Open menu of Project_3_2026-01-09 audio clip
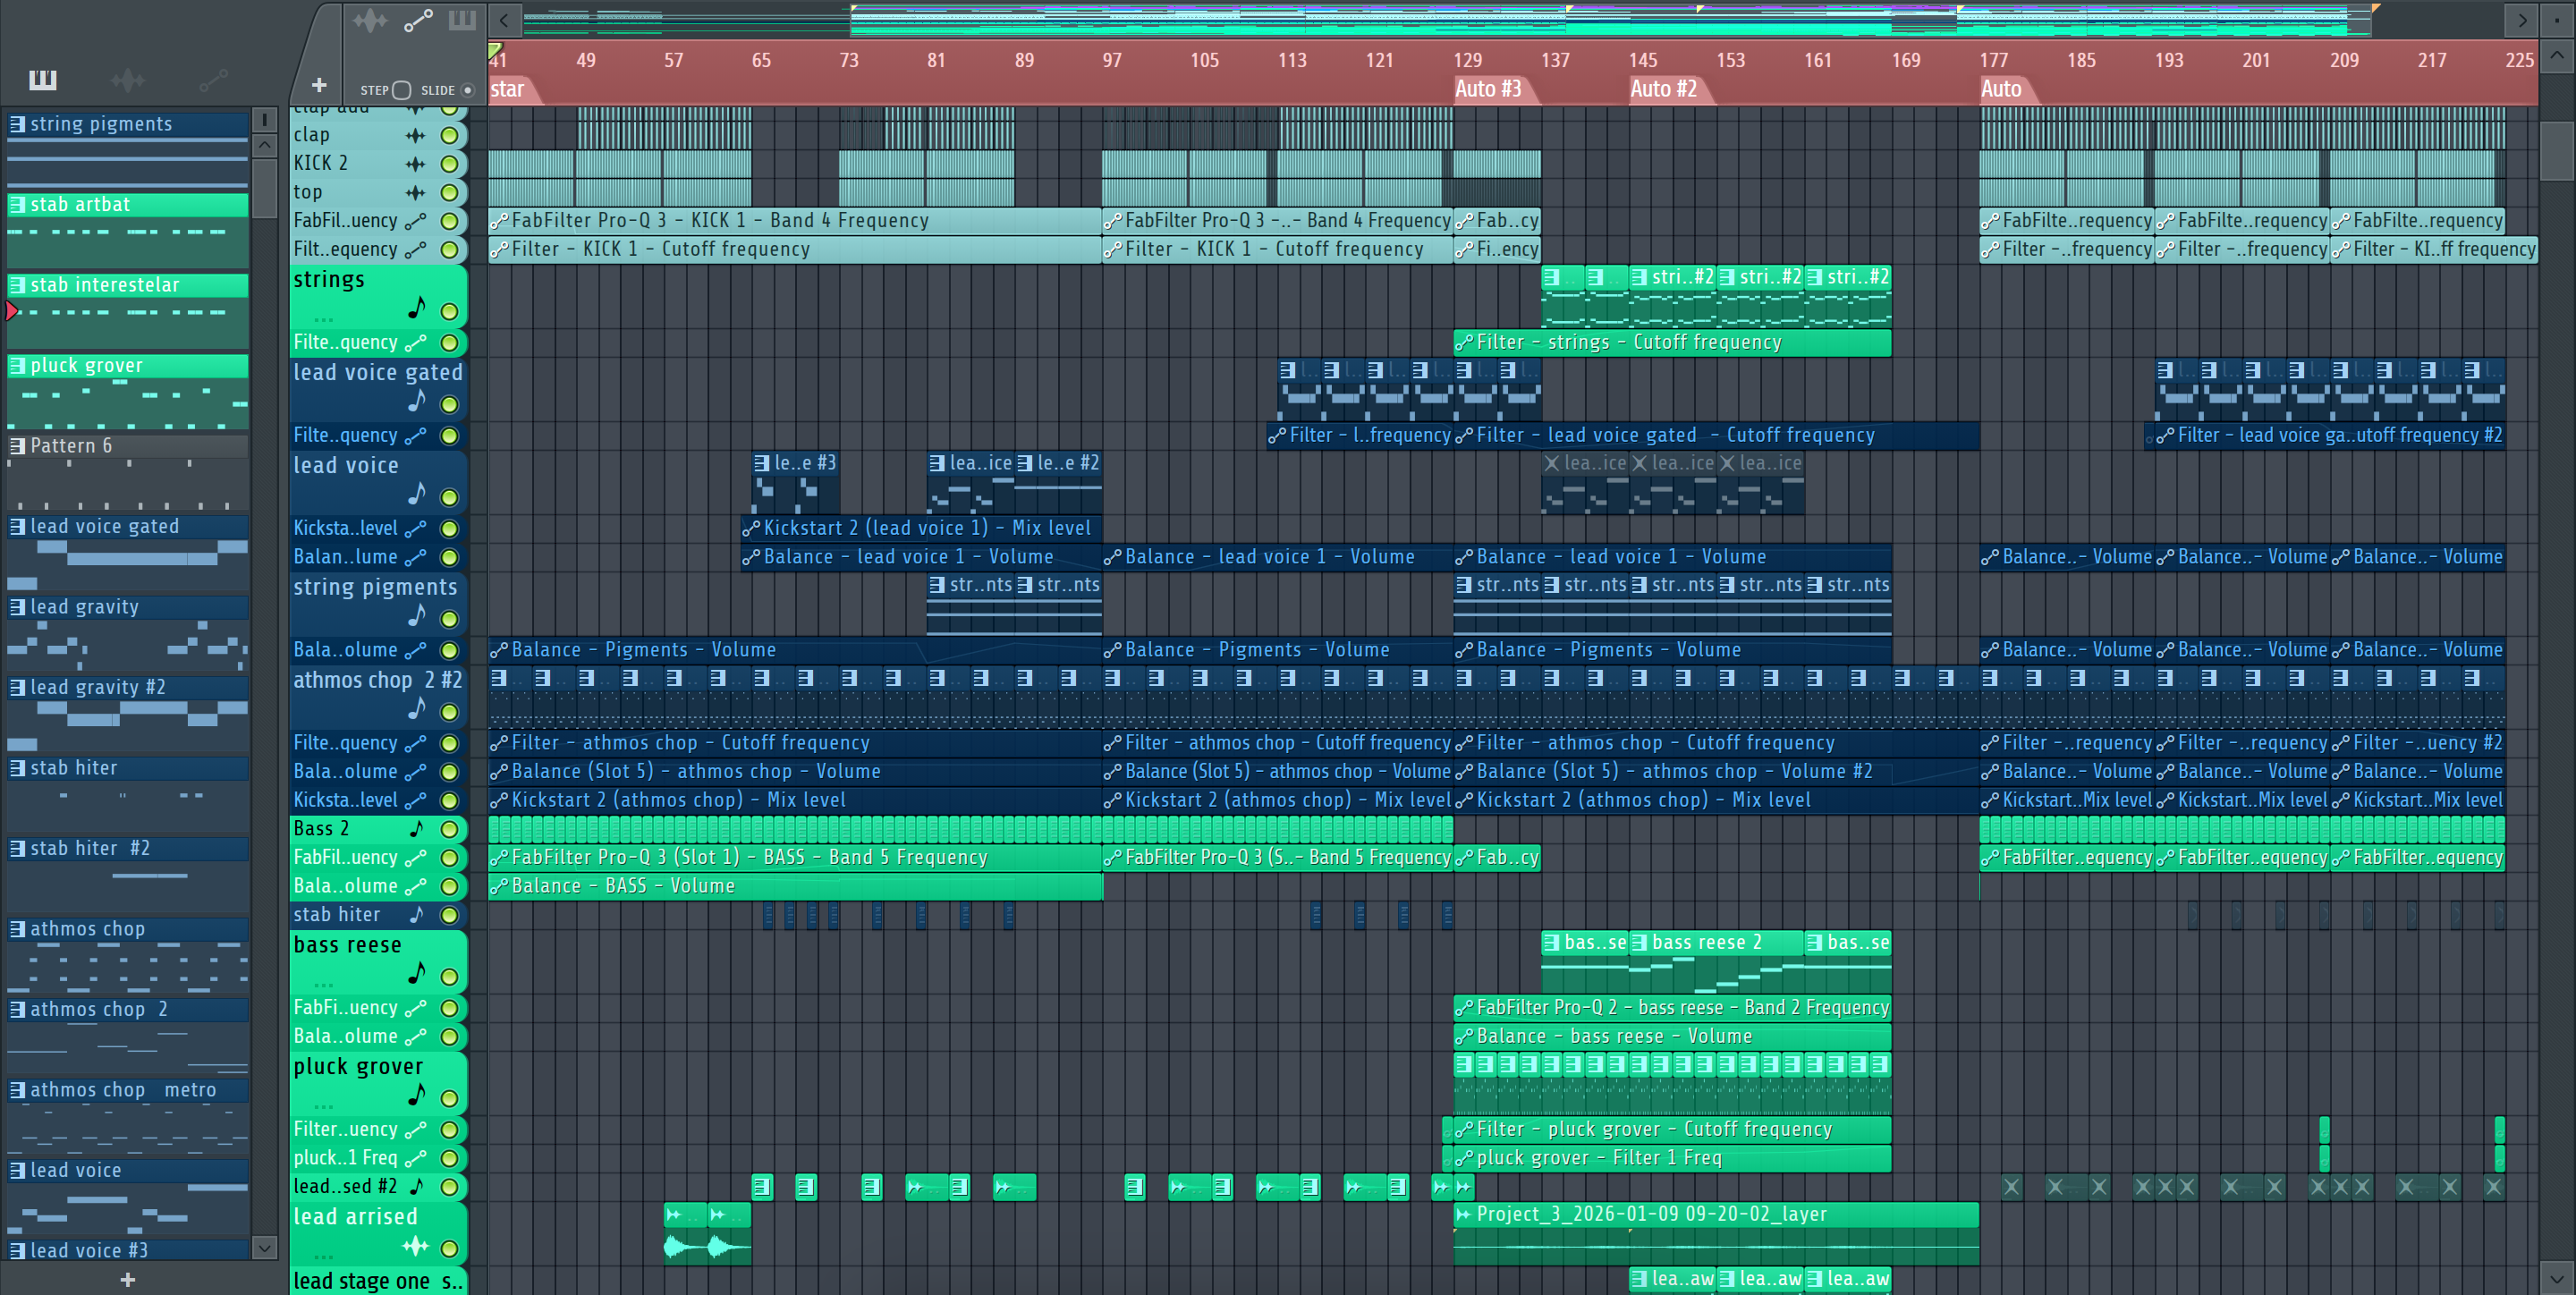Viewport: 2576px width, 1295px height. [1464, 1215]
